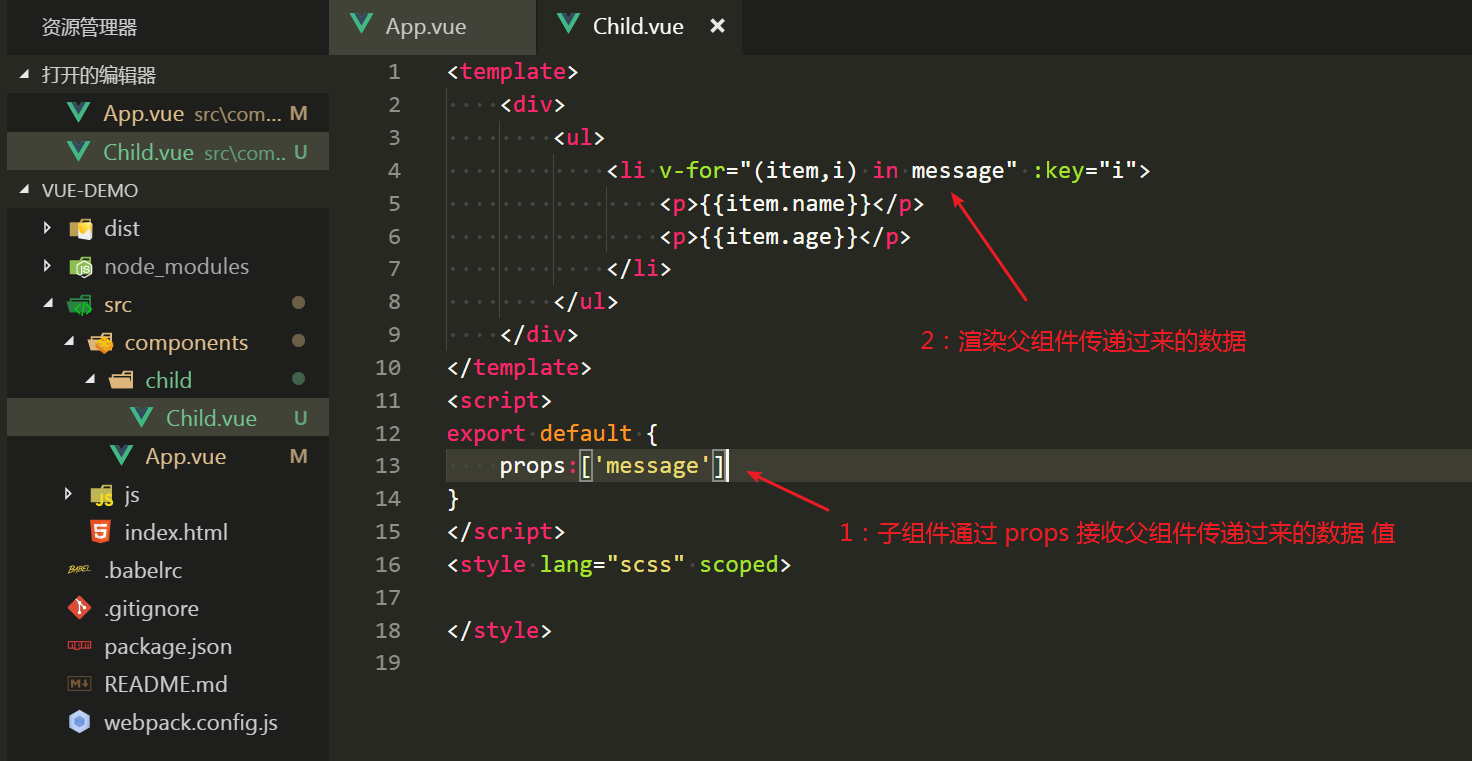Open package.json in the explorer

click(x=168, y=646)
